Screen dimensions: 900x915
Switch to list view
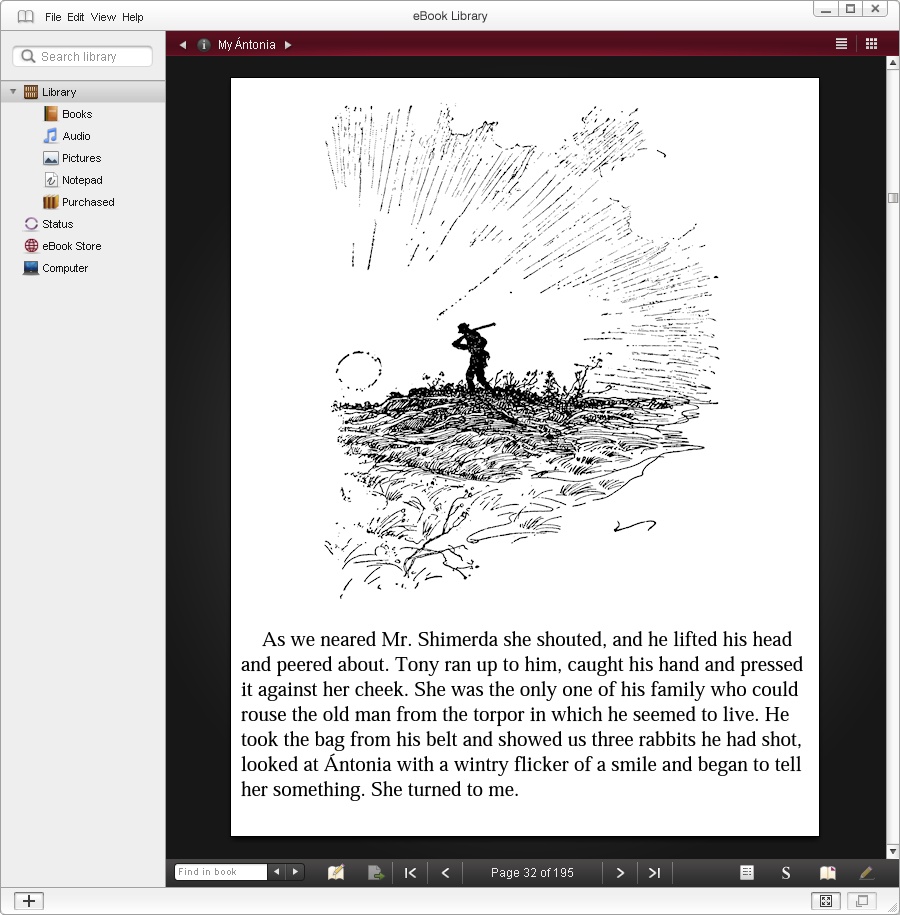click(841, 44)
